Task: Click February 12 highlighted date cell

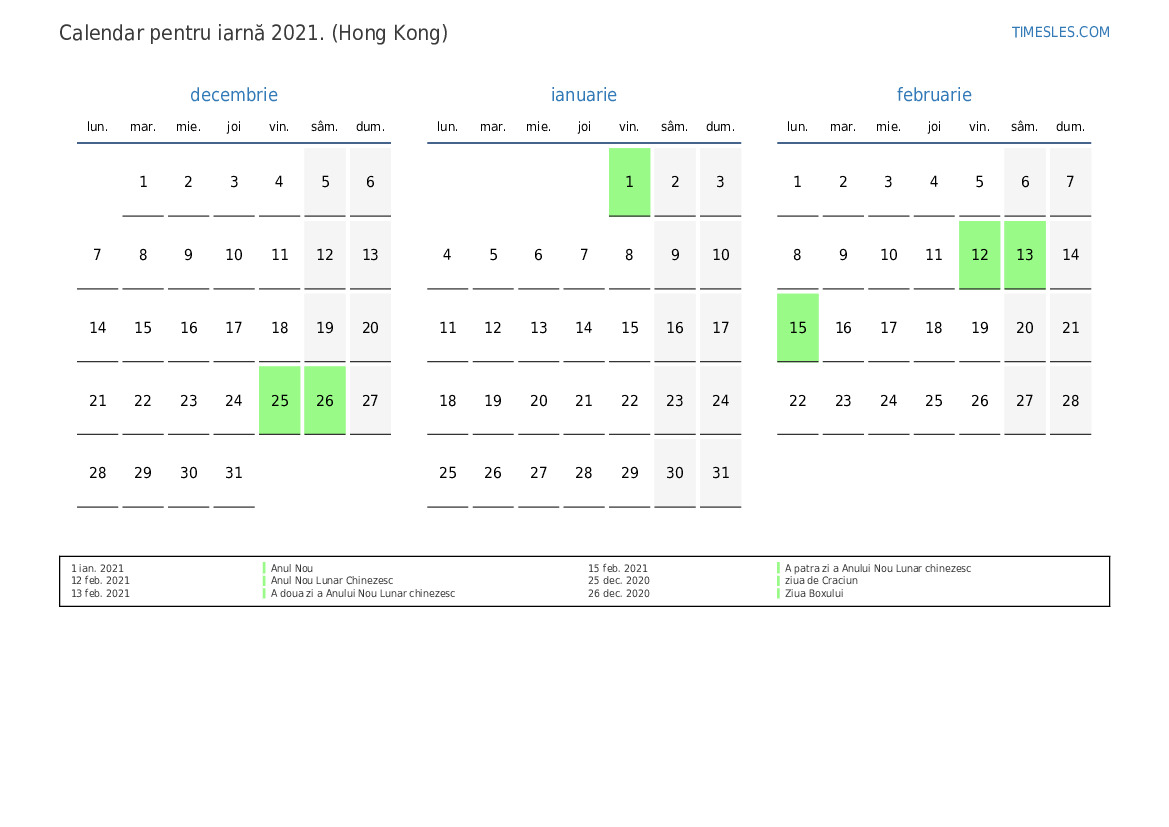Action: click(x=979, y=255)
